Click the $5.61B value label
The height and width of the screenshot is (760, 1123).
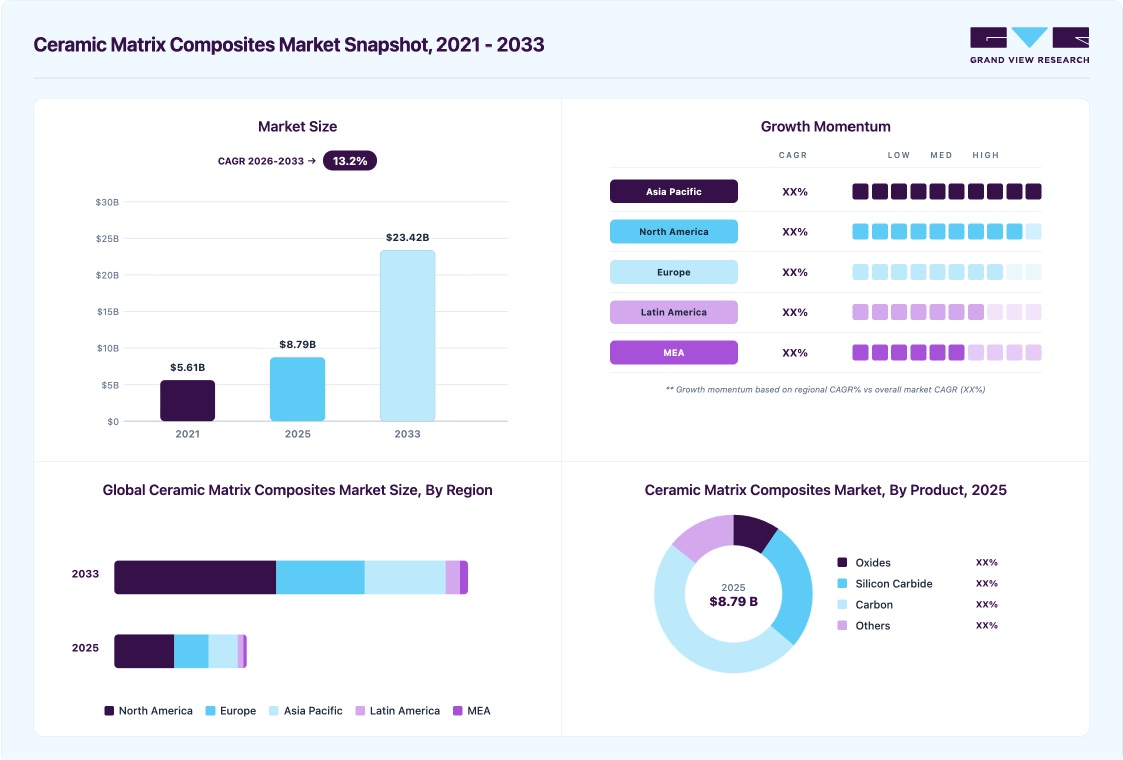coord(188,367)
